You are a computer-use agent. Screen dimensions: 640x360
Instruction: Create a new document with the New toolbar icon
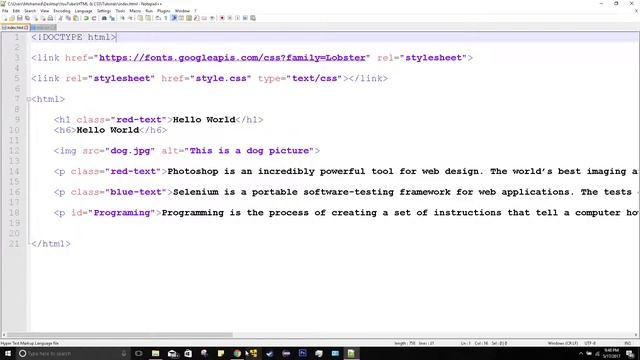coord(5,18)
